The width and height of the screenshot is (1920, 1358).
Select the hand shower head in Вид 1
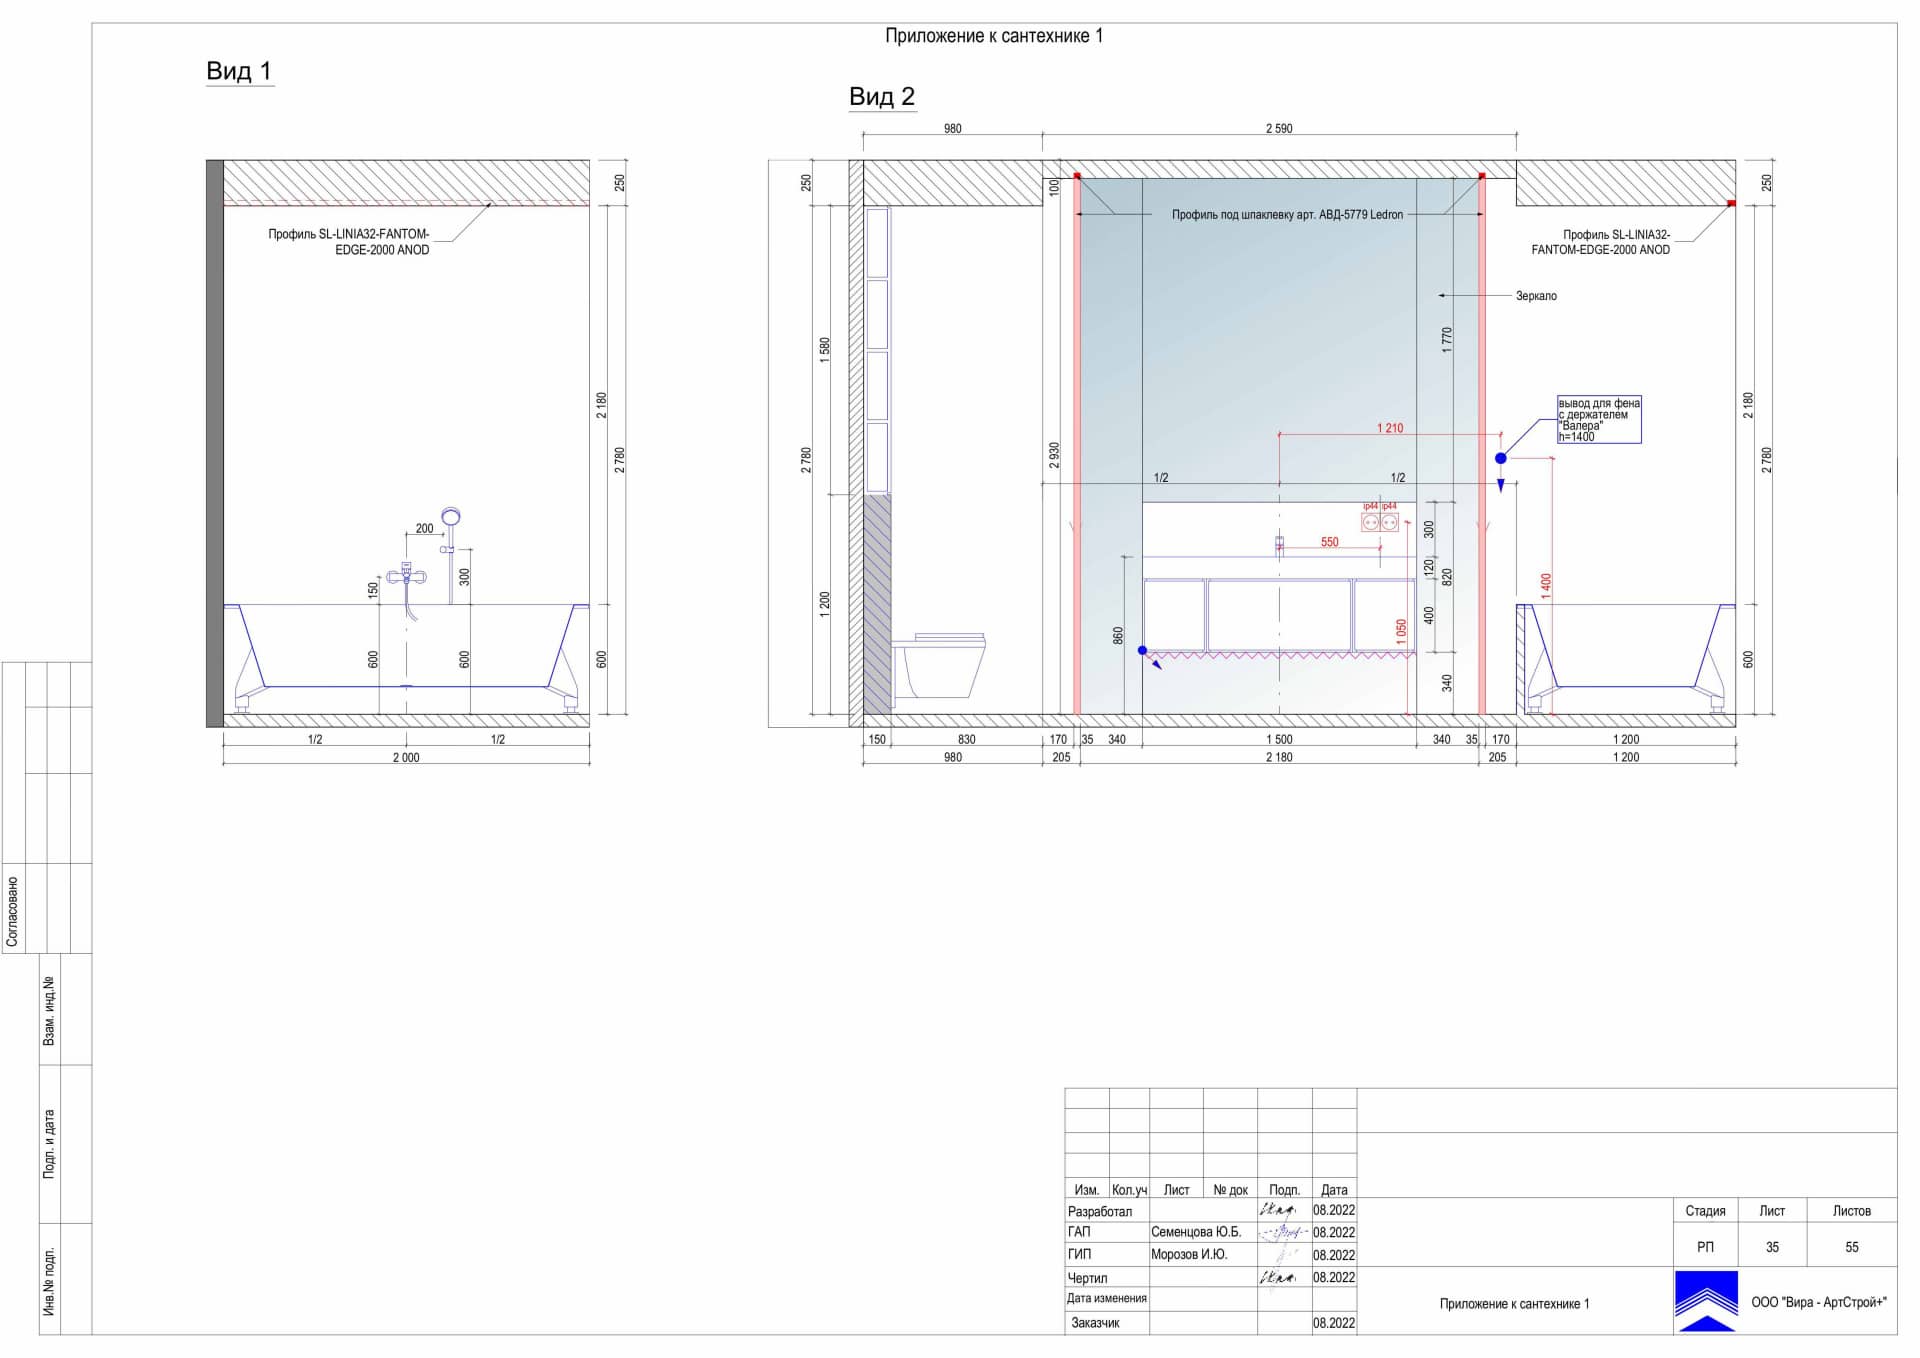[451, 517]
